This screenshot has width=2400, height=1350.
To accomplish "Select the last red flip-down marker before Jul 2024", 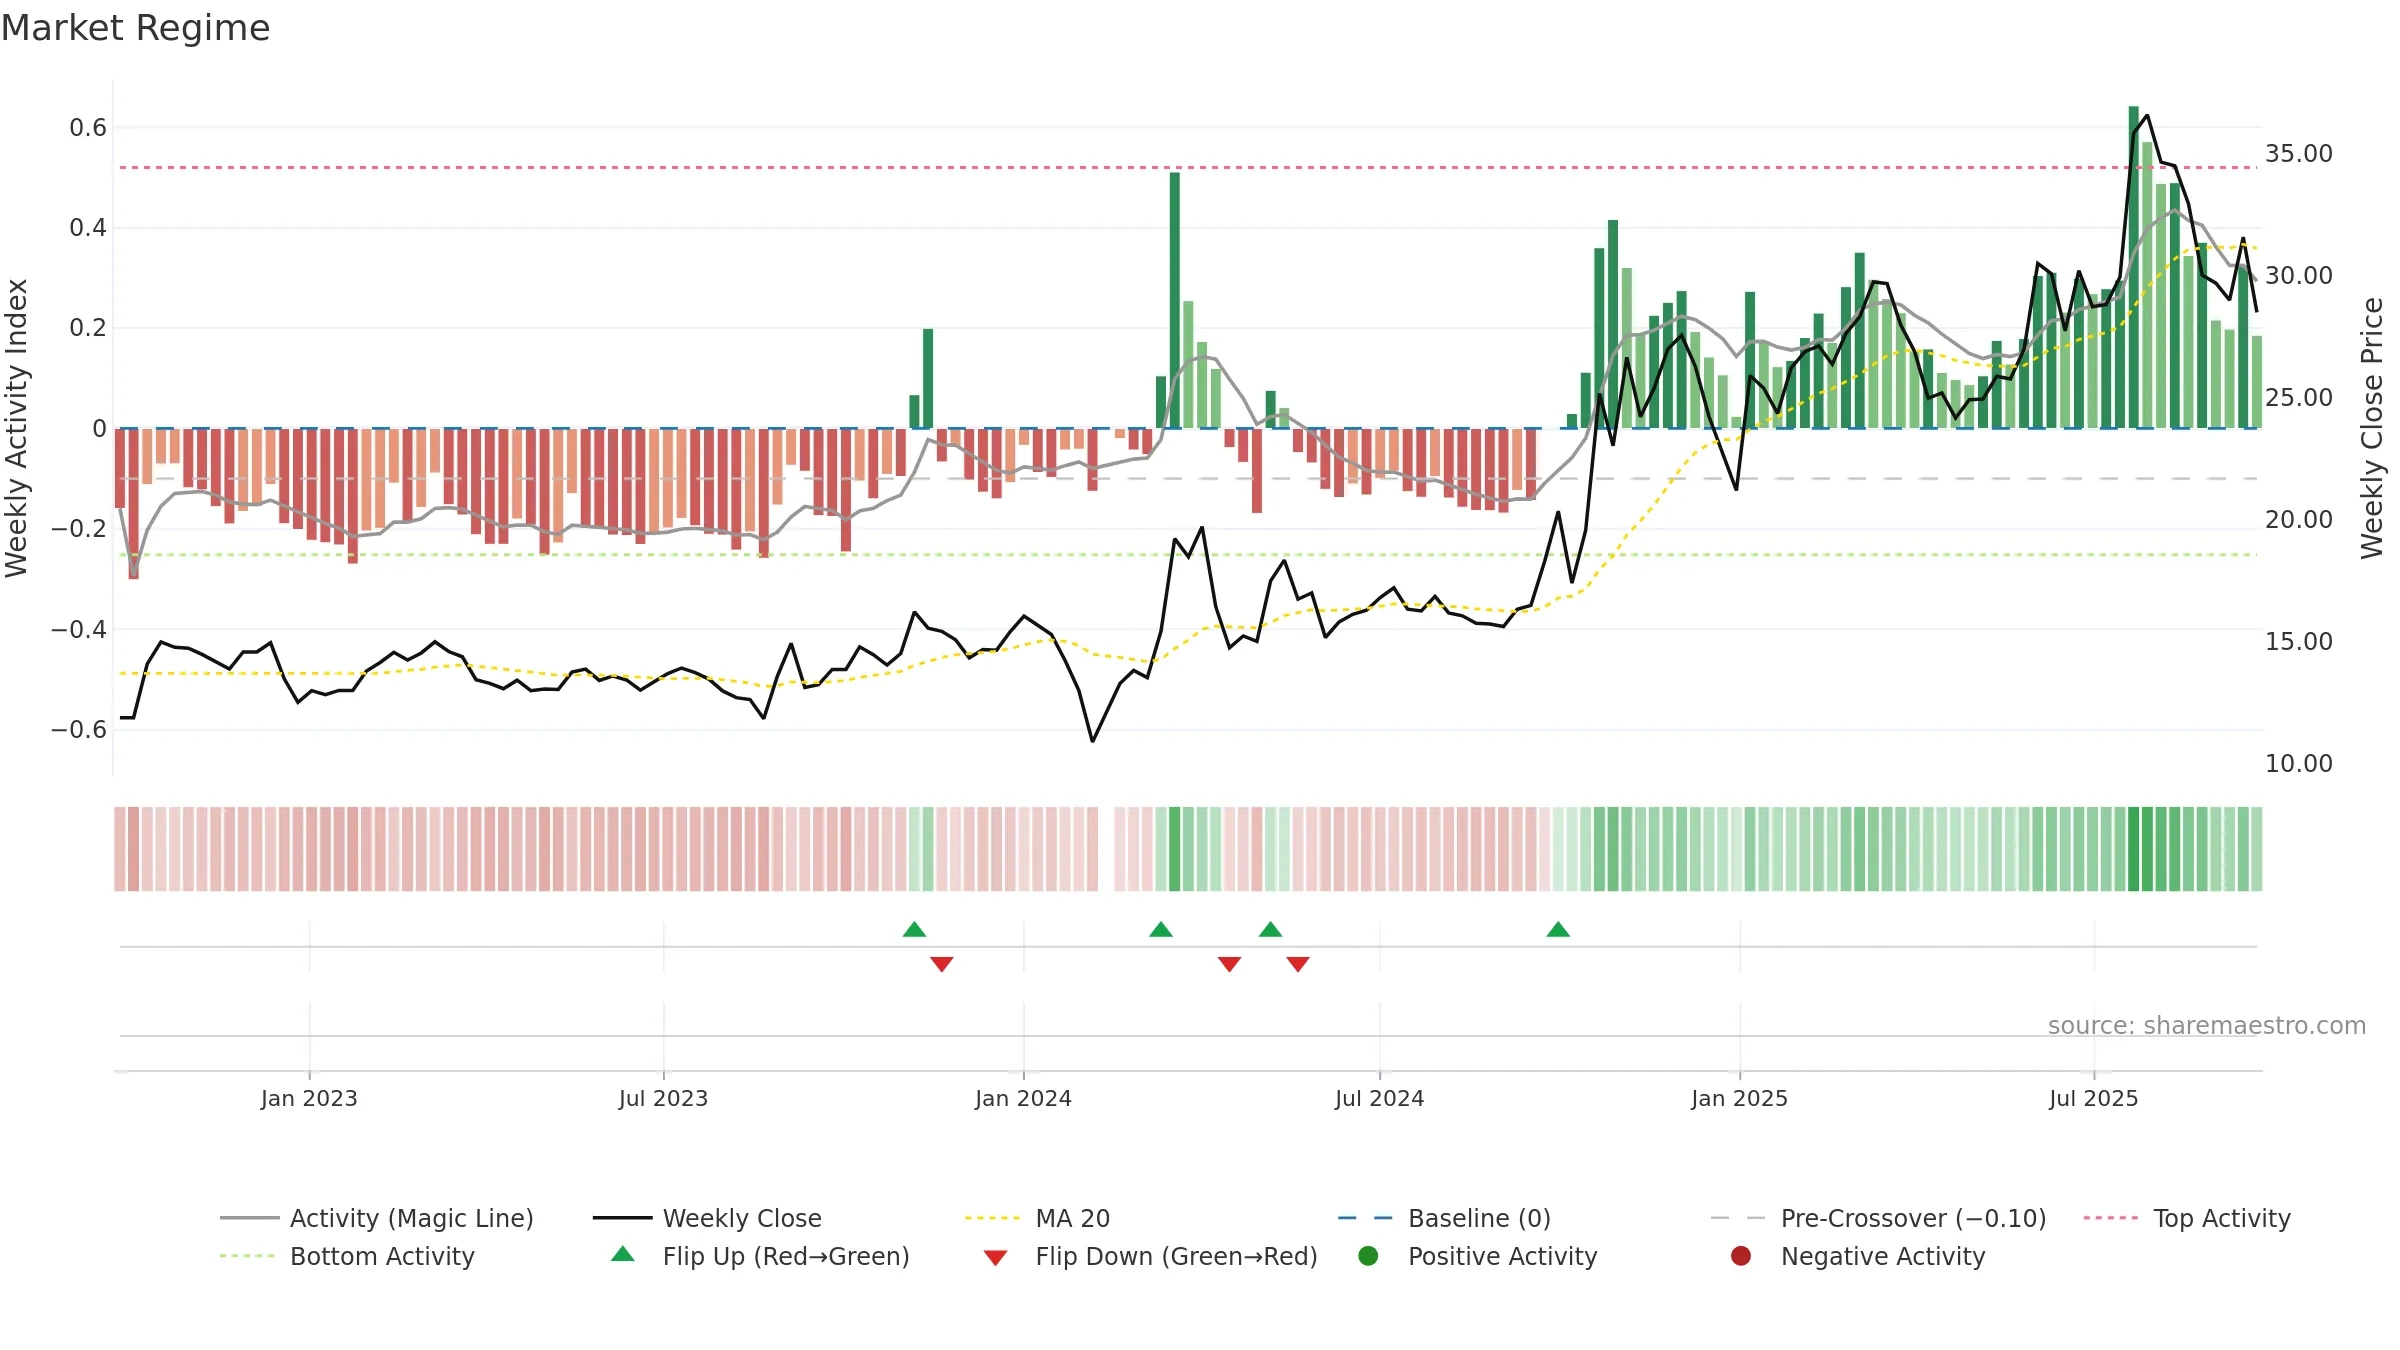I will pos(1298,964).
